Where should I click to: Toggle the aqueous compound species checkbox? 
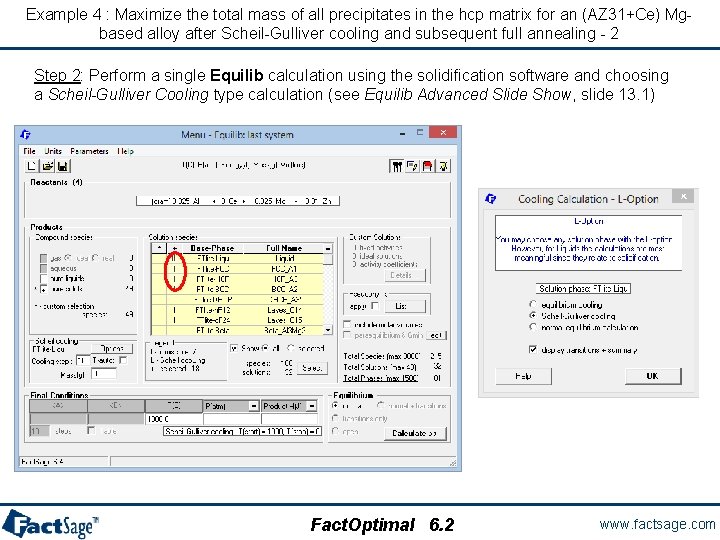[44, 268]
